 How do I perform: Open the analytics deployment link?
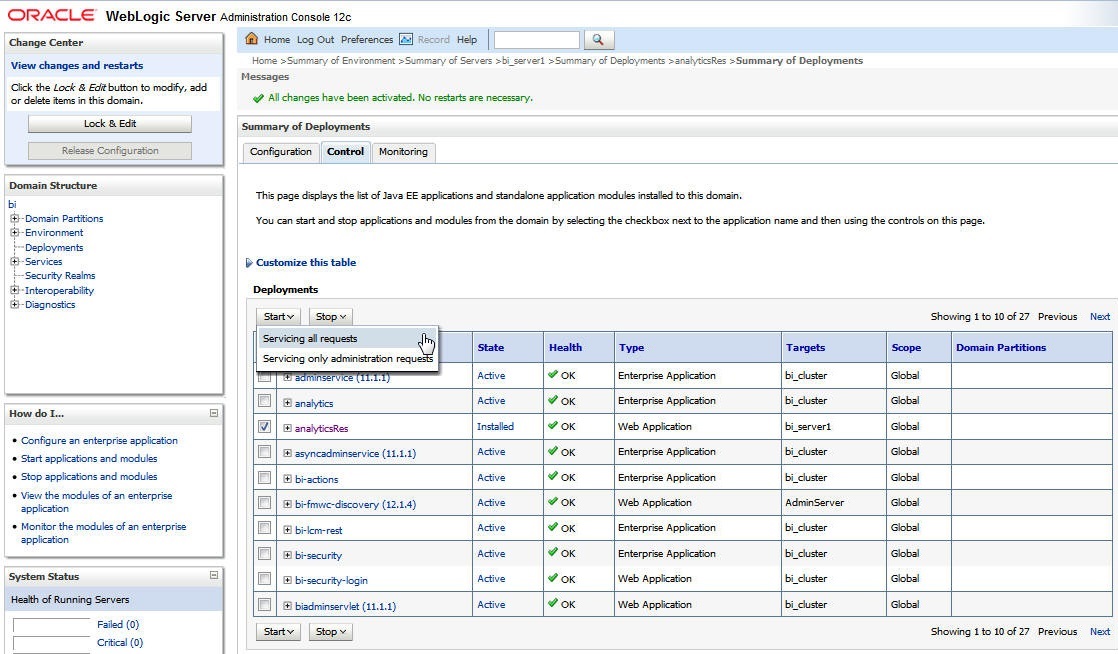click(314, 404)
